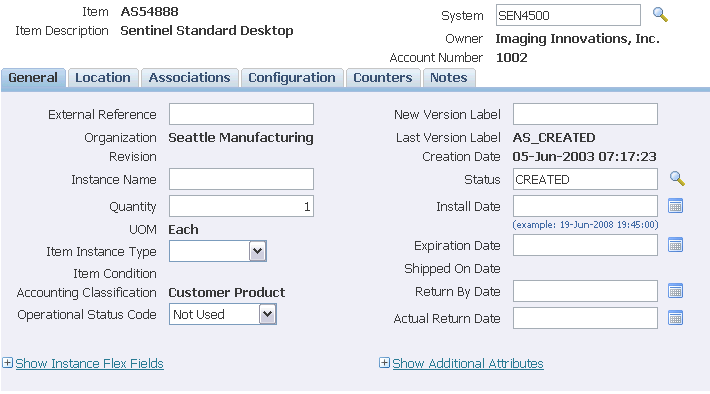The height and width of the screenshot is (394, 710).
Task: Expand plus icon for Instance Flex Fields
Action: (7, 363)
